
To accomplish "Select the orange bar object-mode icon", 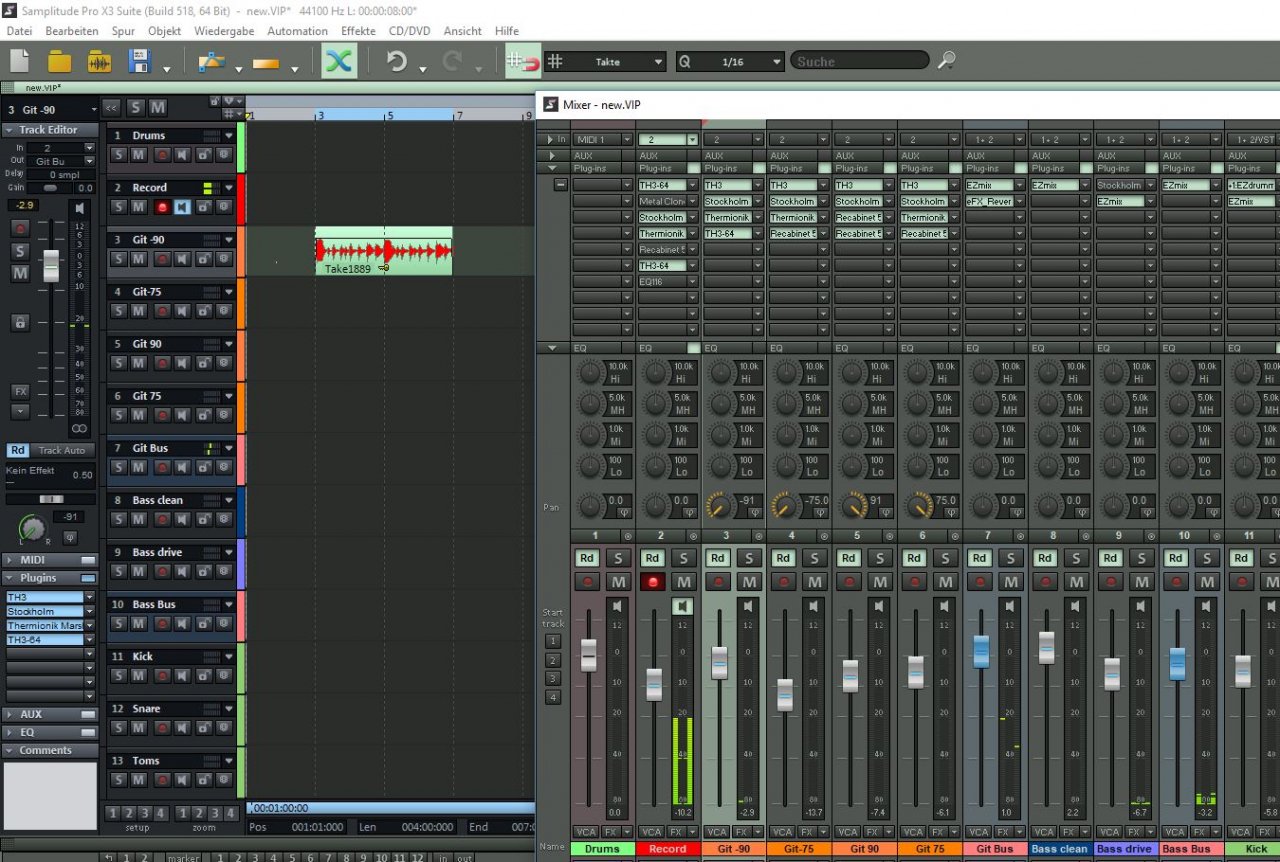I will (266, 62).
